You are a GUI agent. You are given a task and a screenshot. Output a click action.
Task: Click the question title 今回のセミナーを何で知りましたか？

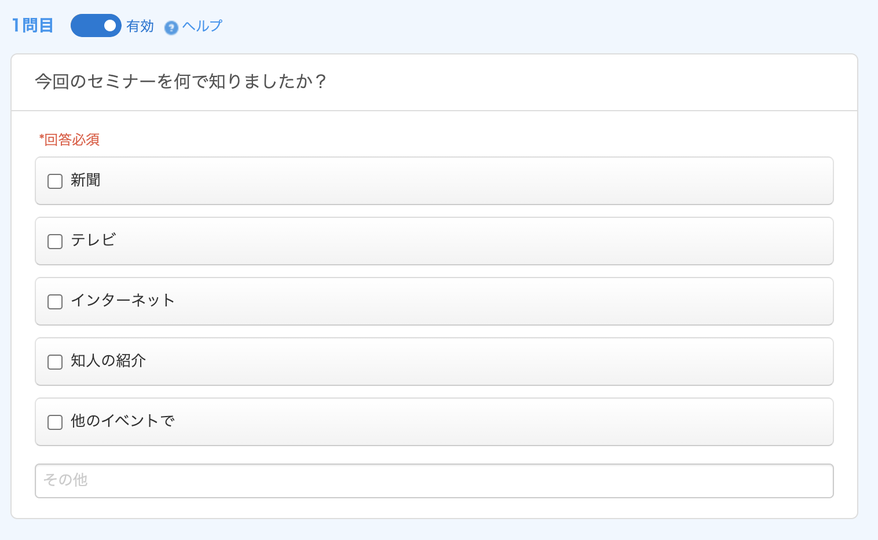[x=180, y=82]
